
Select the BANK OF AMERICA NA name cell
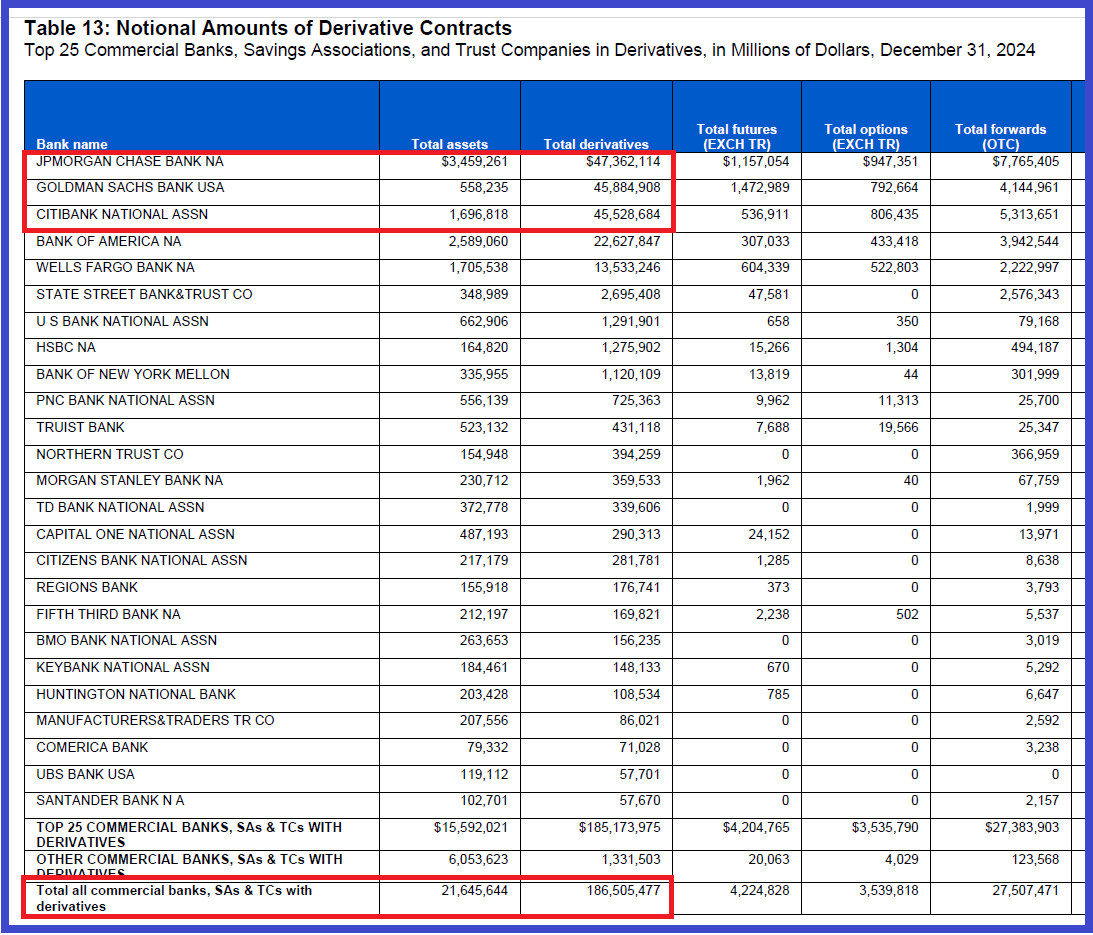tap(109, 241)
